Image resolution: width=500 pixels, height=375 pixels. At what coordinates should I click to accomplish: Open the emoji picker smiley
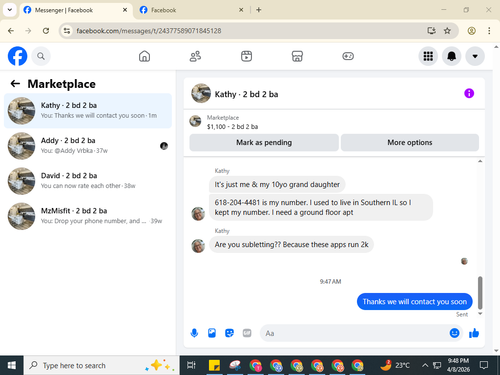click(454, 333)
